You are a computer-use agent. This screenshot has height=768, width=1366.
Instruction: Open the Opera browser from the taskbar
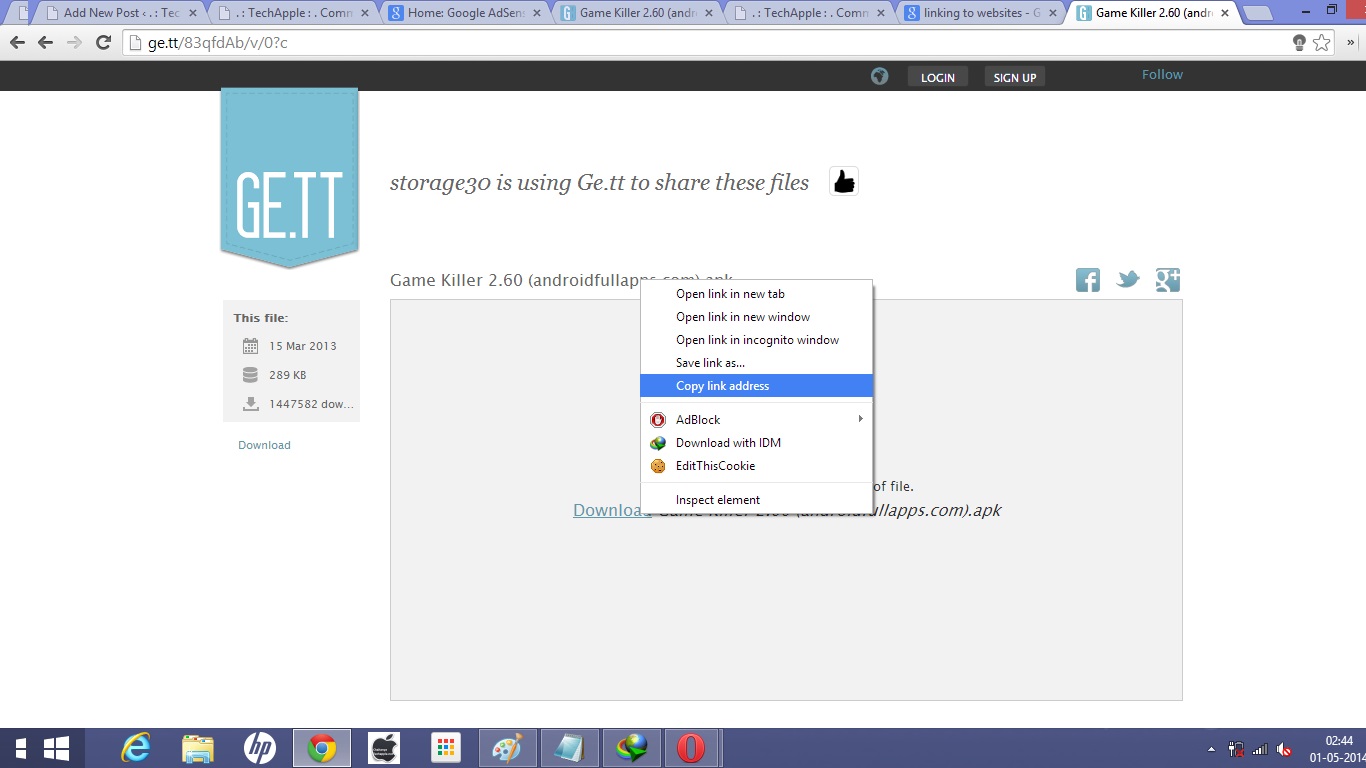[x=691, y=748]
